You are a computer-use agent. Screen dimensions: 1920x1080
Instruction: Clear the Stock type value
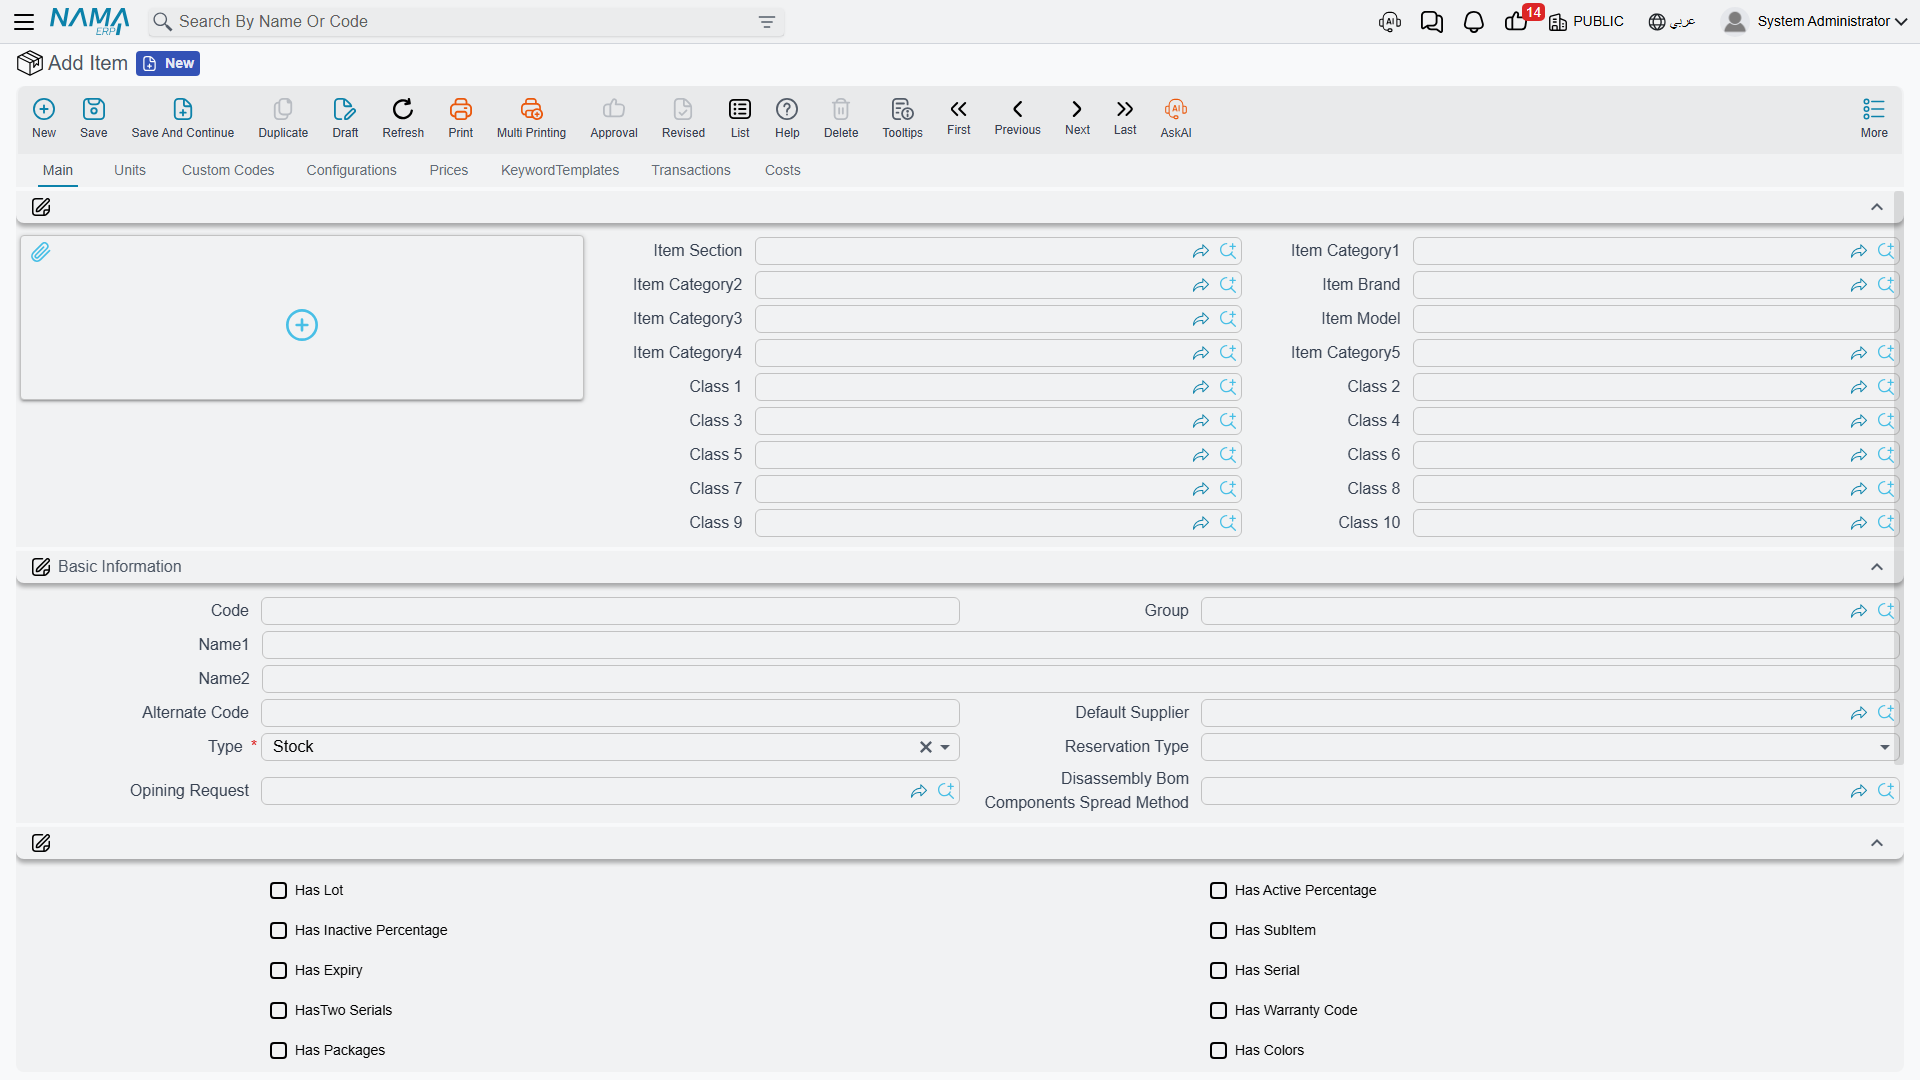(926, 747)
